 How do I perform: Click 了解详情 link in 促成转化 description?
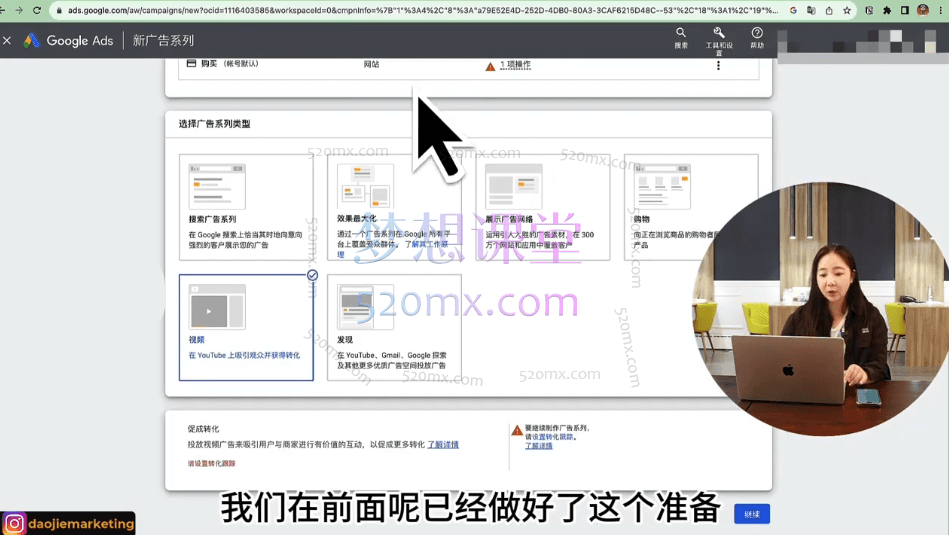coord(443,445)
